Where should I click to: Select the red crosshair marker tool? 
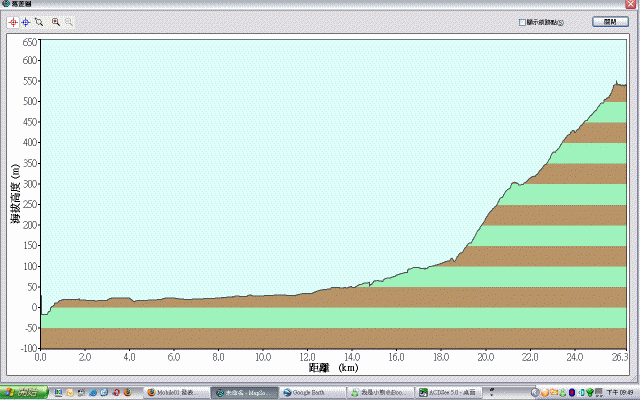point(13,22)
